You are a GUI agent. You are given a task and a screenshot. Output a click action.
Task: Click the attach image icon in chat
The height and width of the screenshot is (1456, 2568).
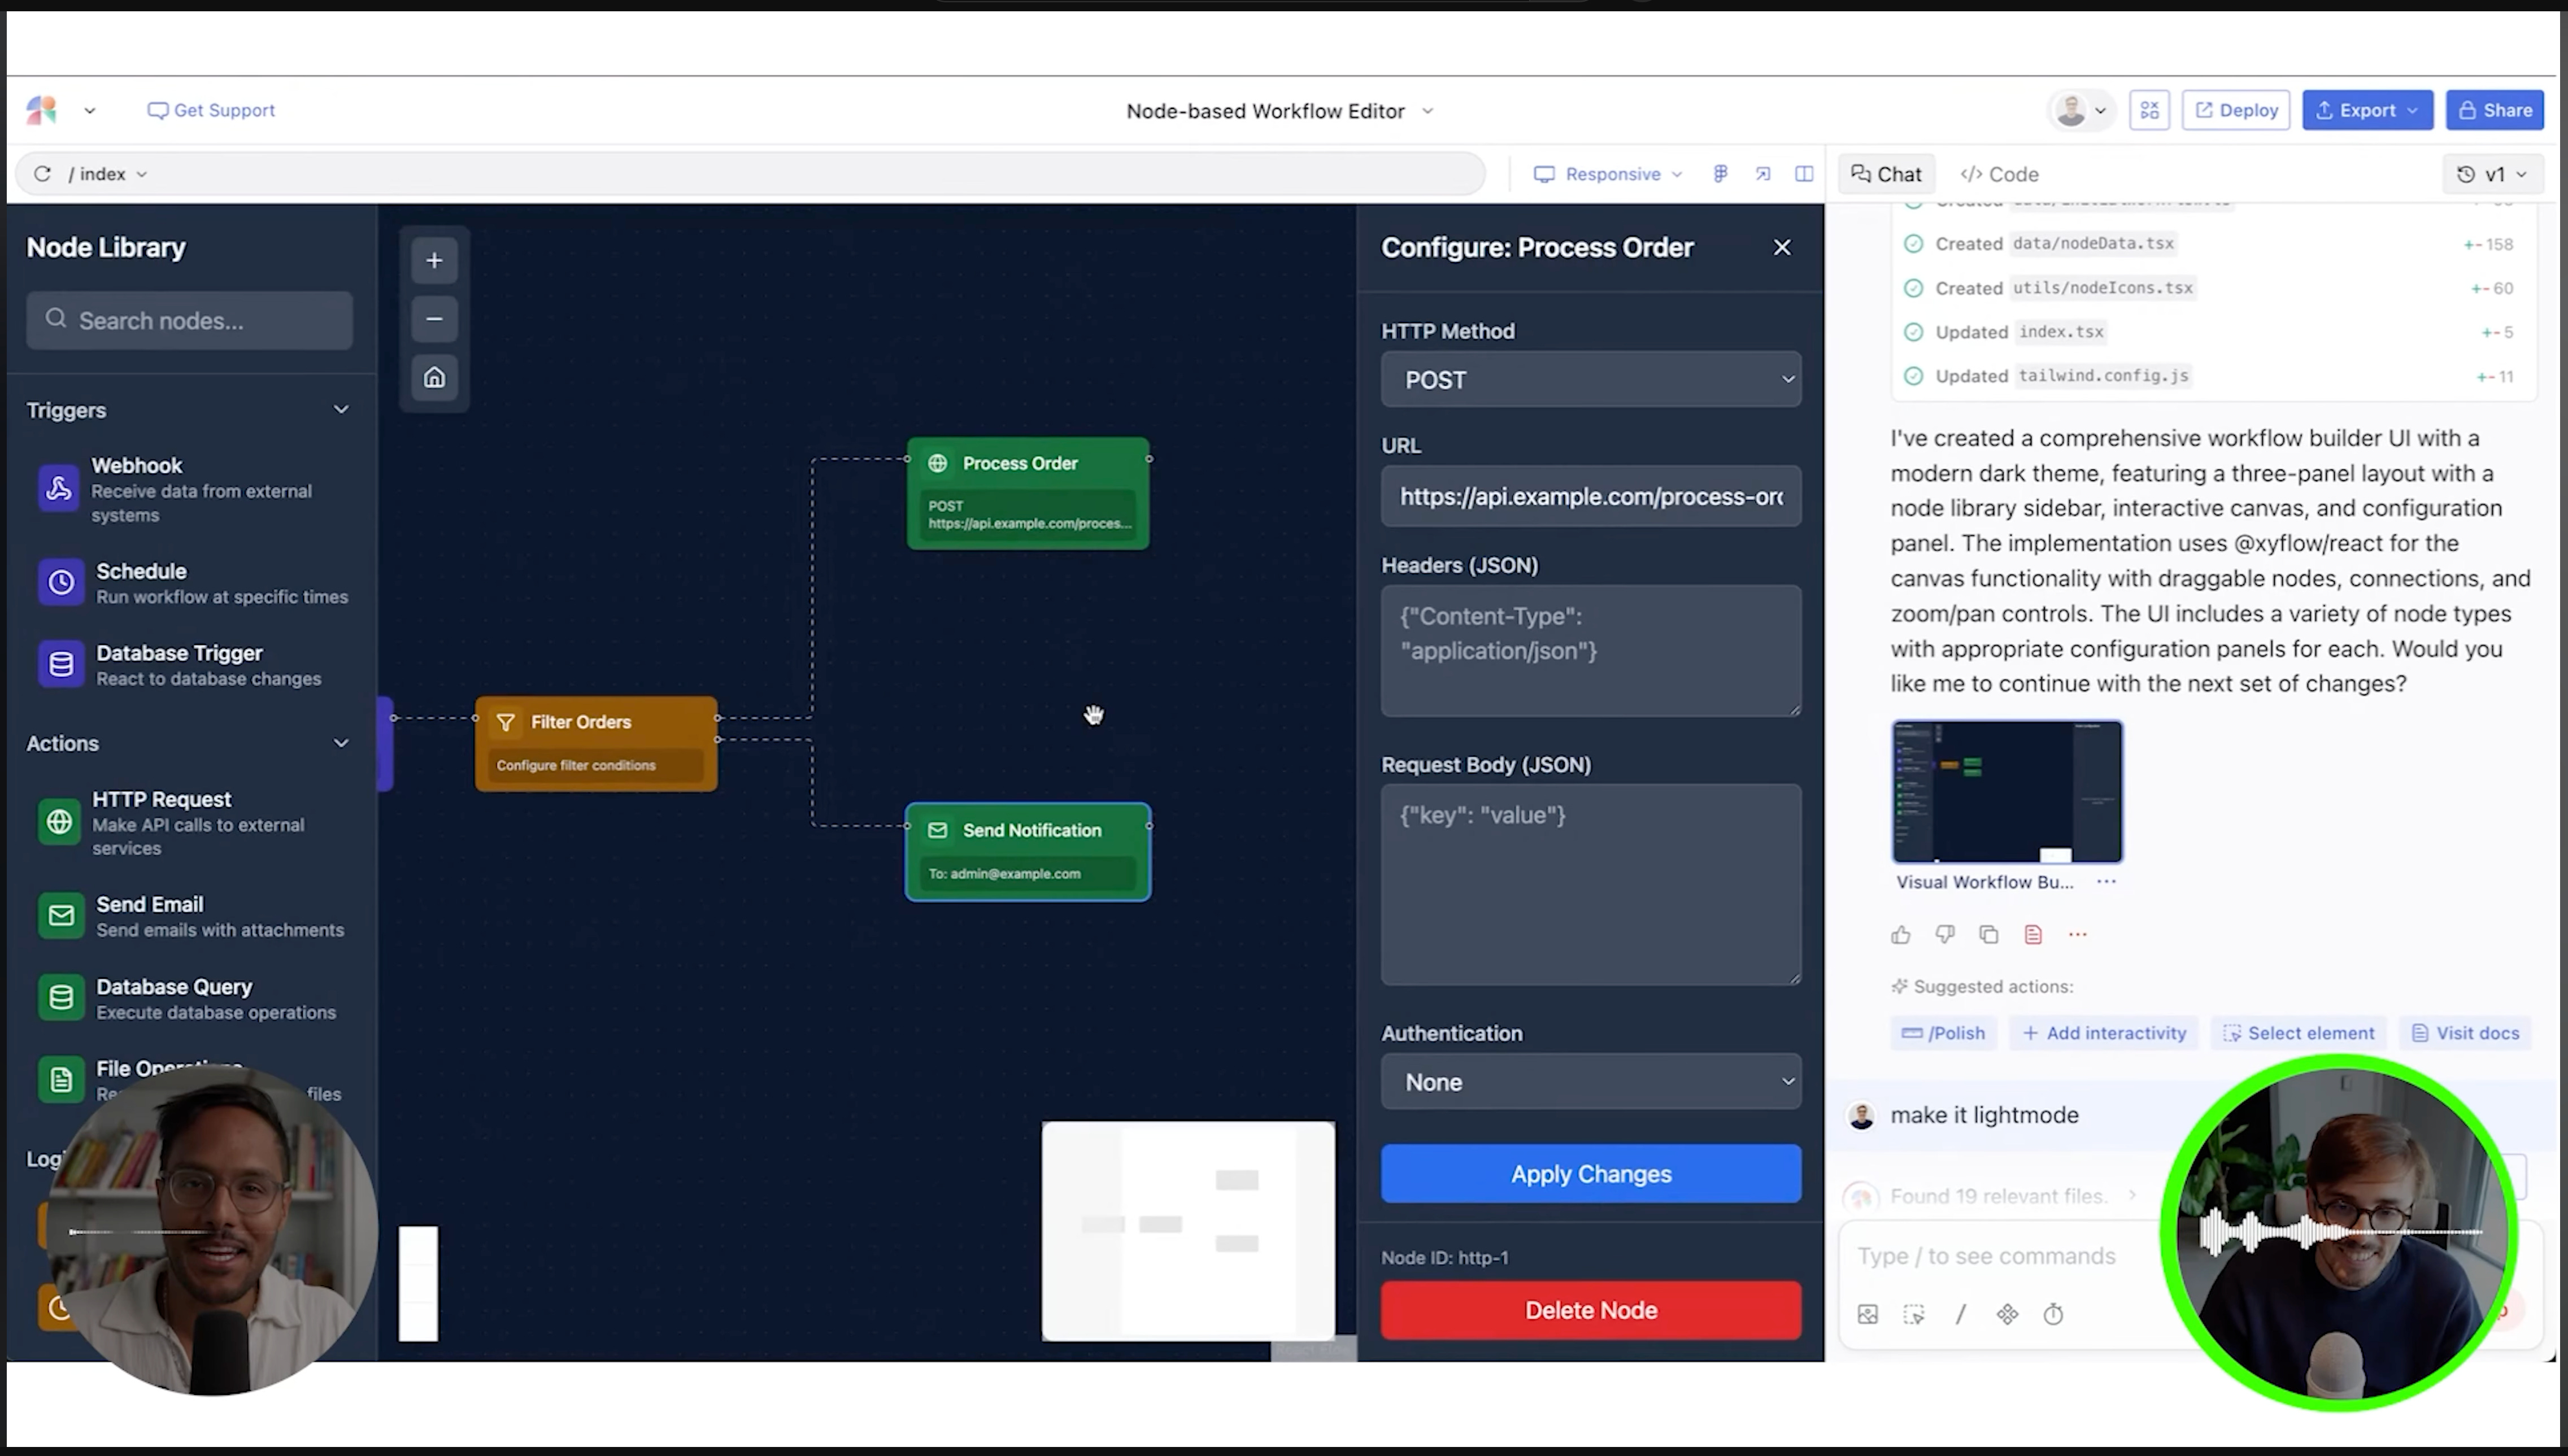(x=1867, y=1314)
